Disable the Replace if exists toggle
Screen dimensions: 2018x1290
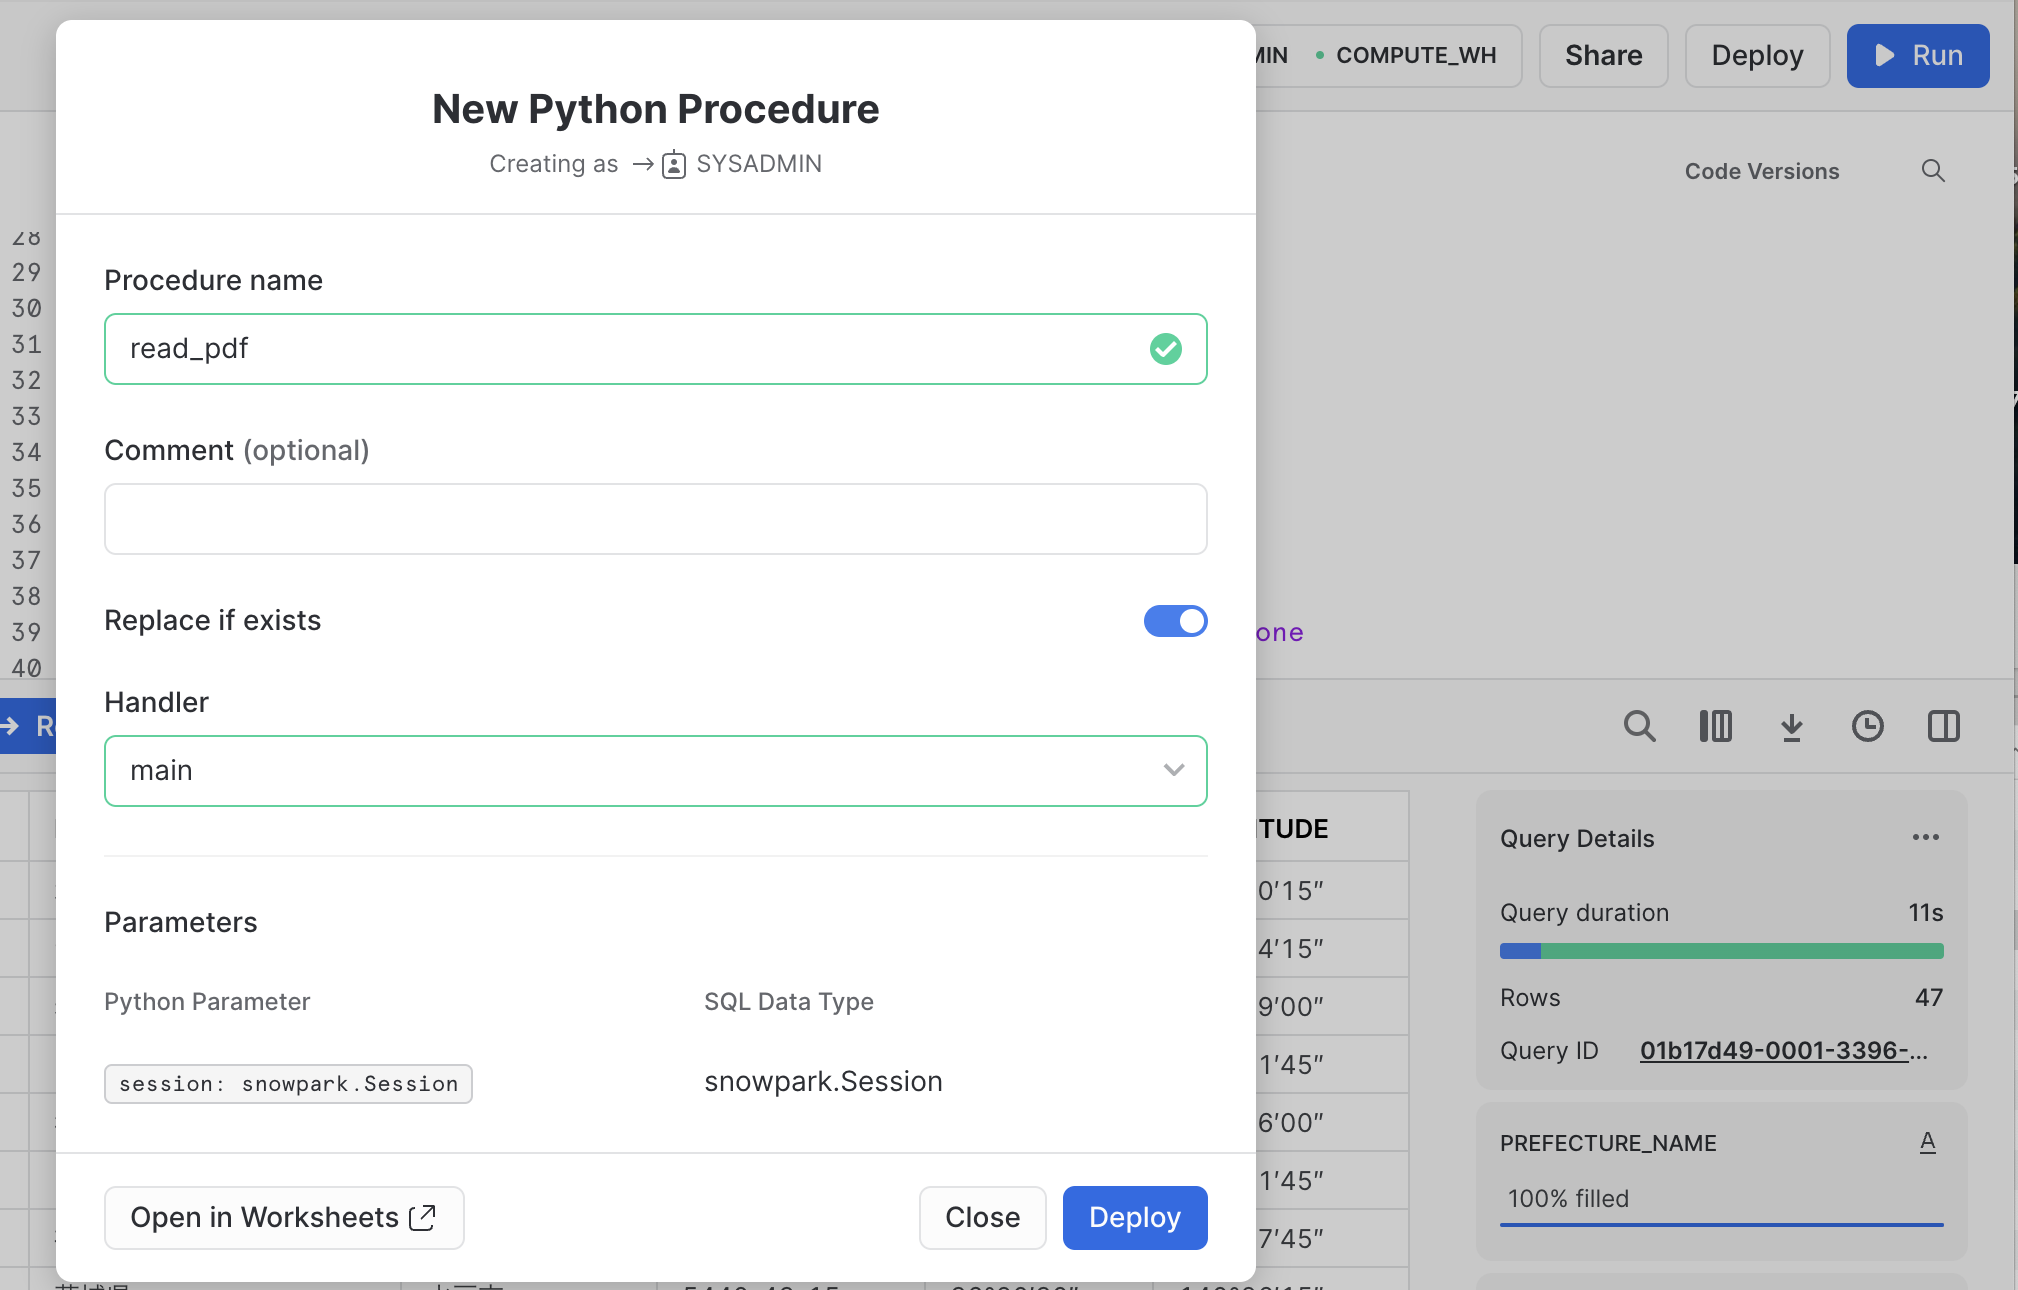[1175, 621]
